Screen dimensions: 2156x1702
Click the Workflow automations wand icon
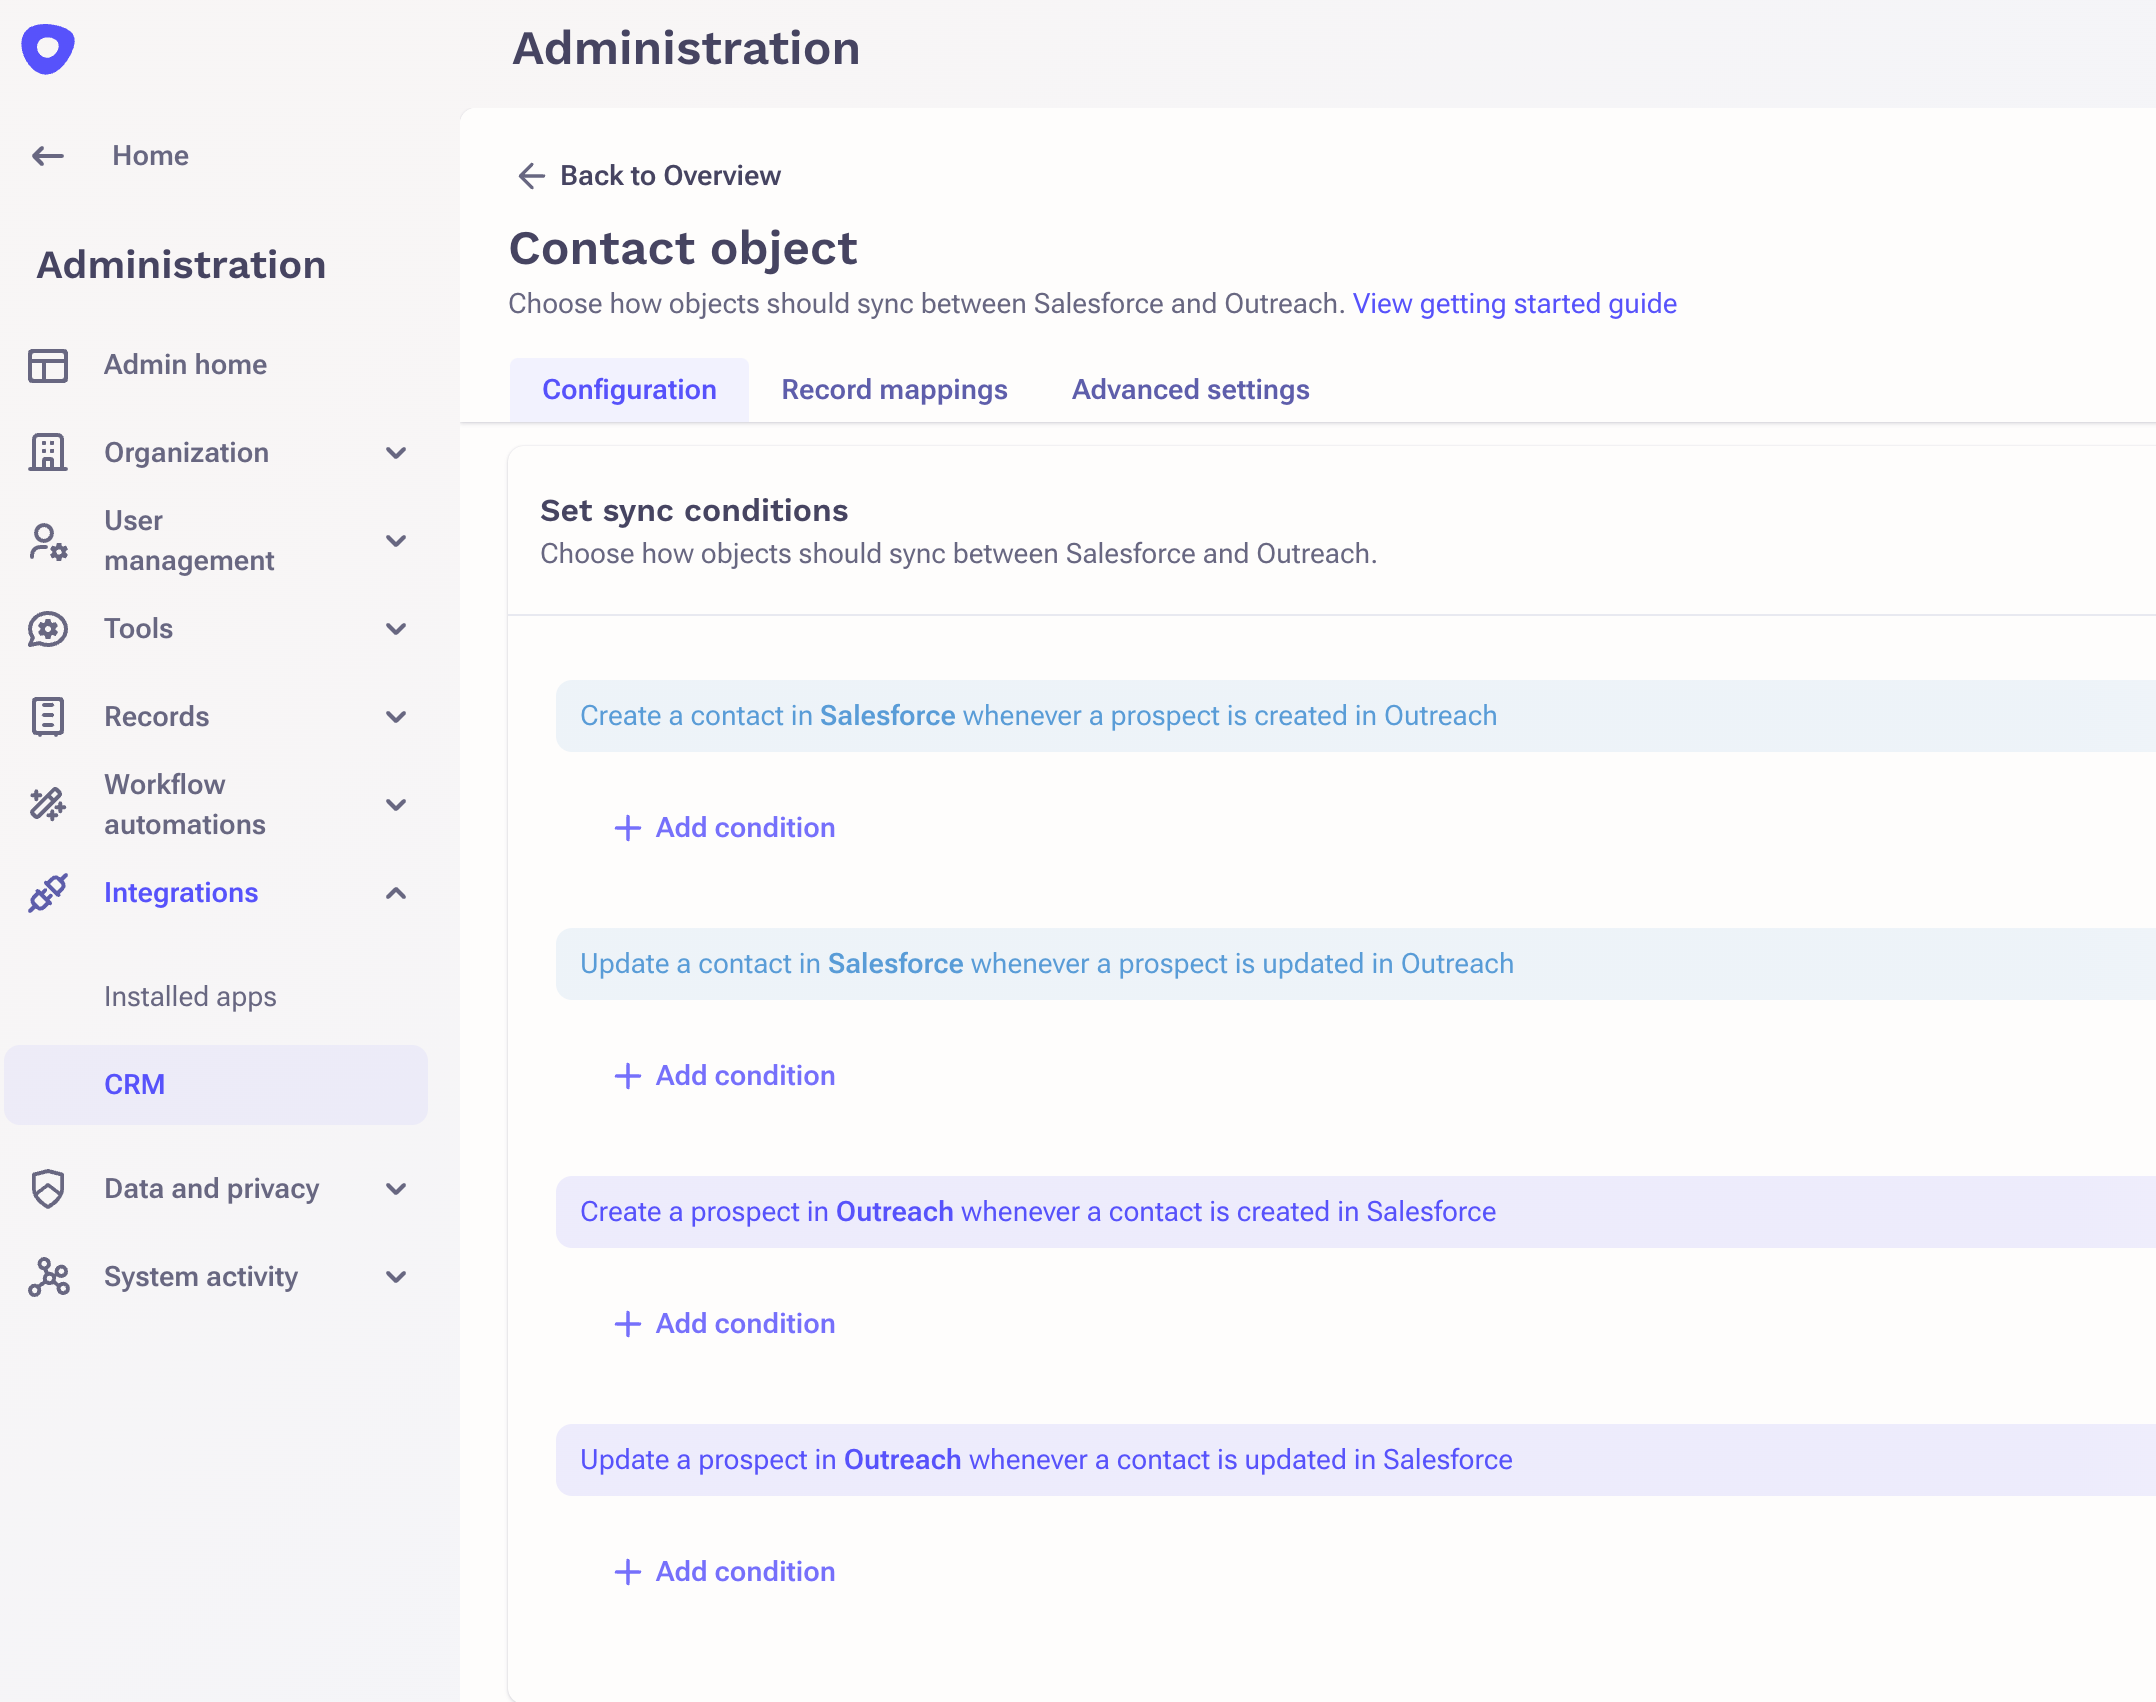coord(48,805)
